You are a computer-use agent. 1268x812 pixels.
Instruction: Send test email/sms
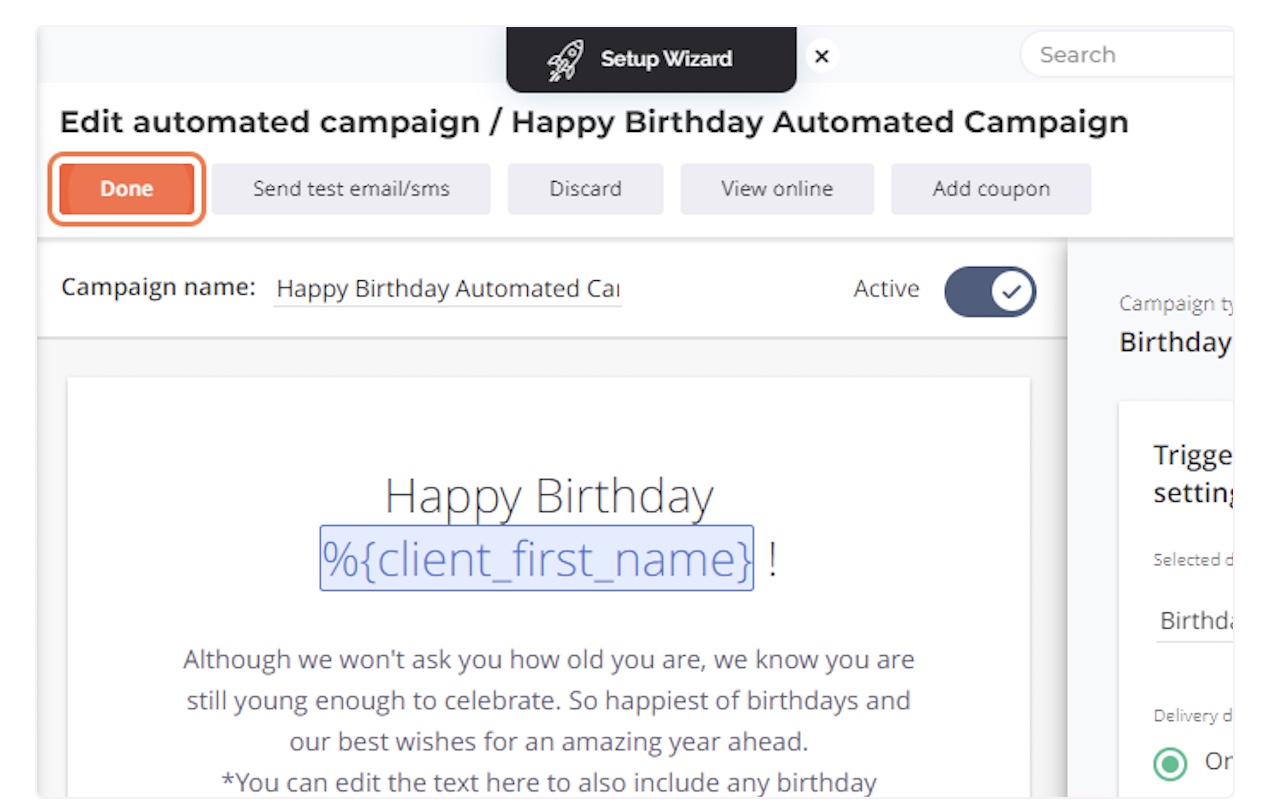351,189
